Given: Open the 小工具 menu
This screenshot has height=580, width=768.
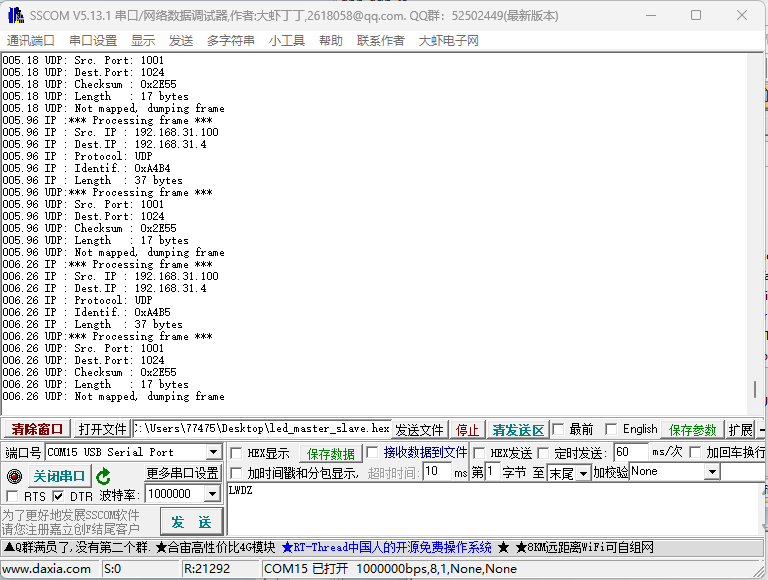Looking at the screenshot, I should point(287,41).
